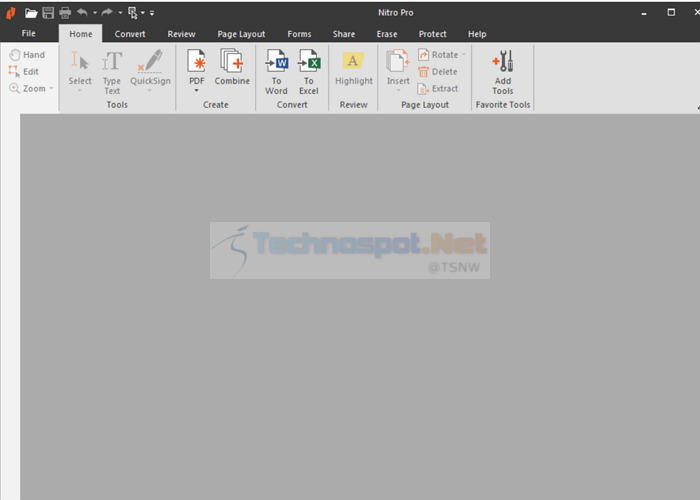Open Customize Quick Access Toolbar arrow

coord(152,13)
